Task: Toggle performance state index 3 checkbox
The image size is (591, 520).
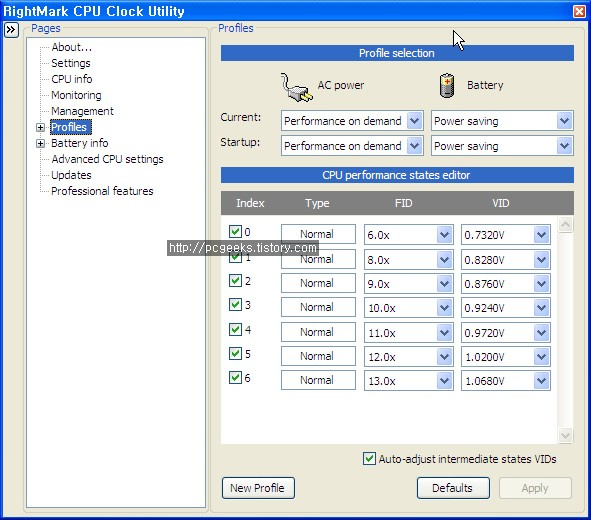Action: click(235, 304)
